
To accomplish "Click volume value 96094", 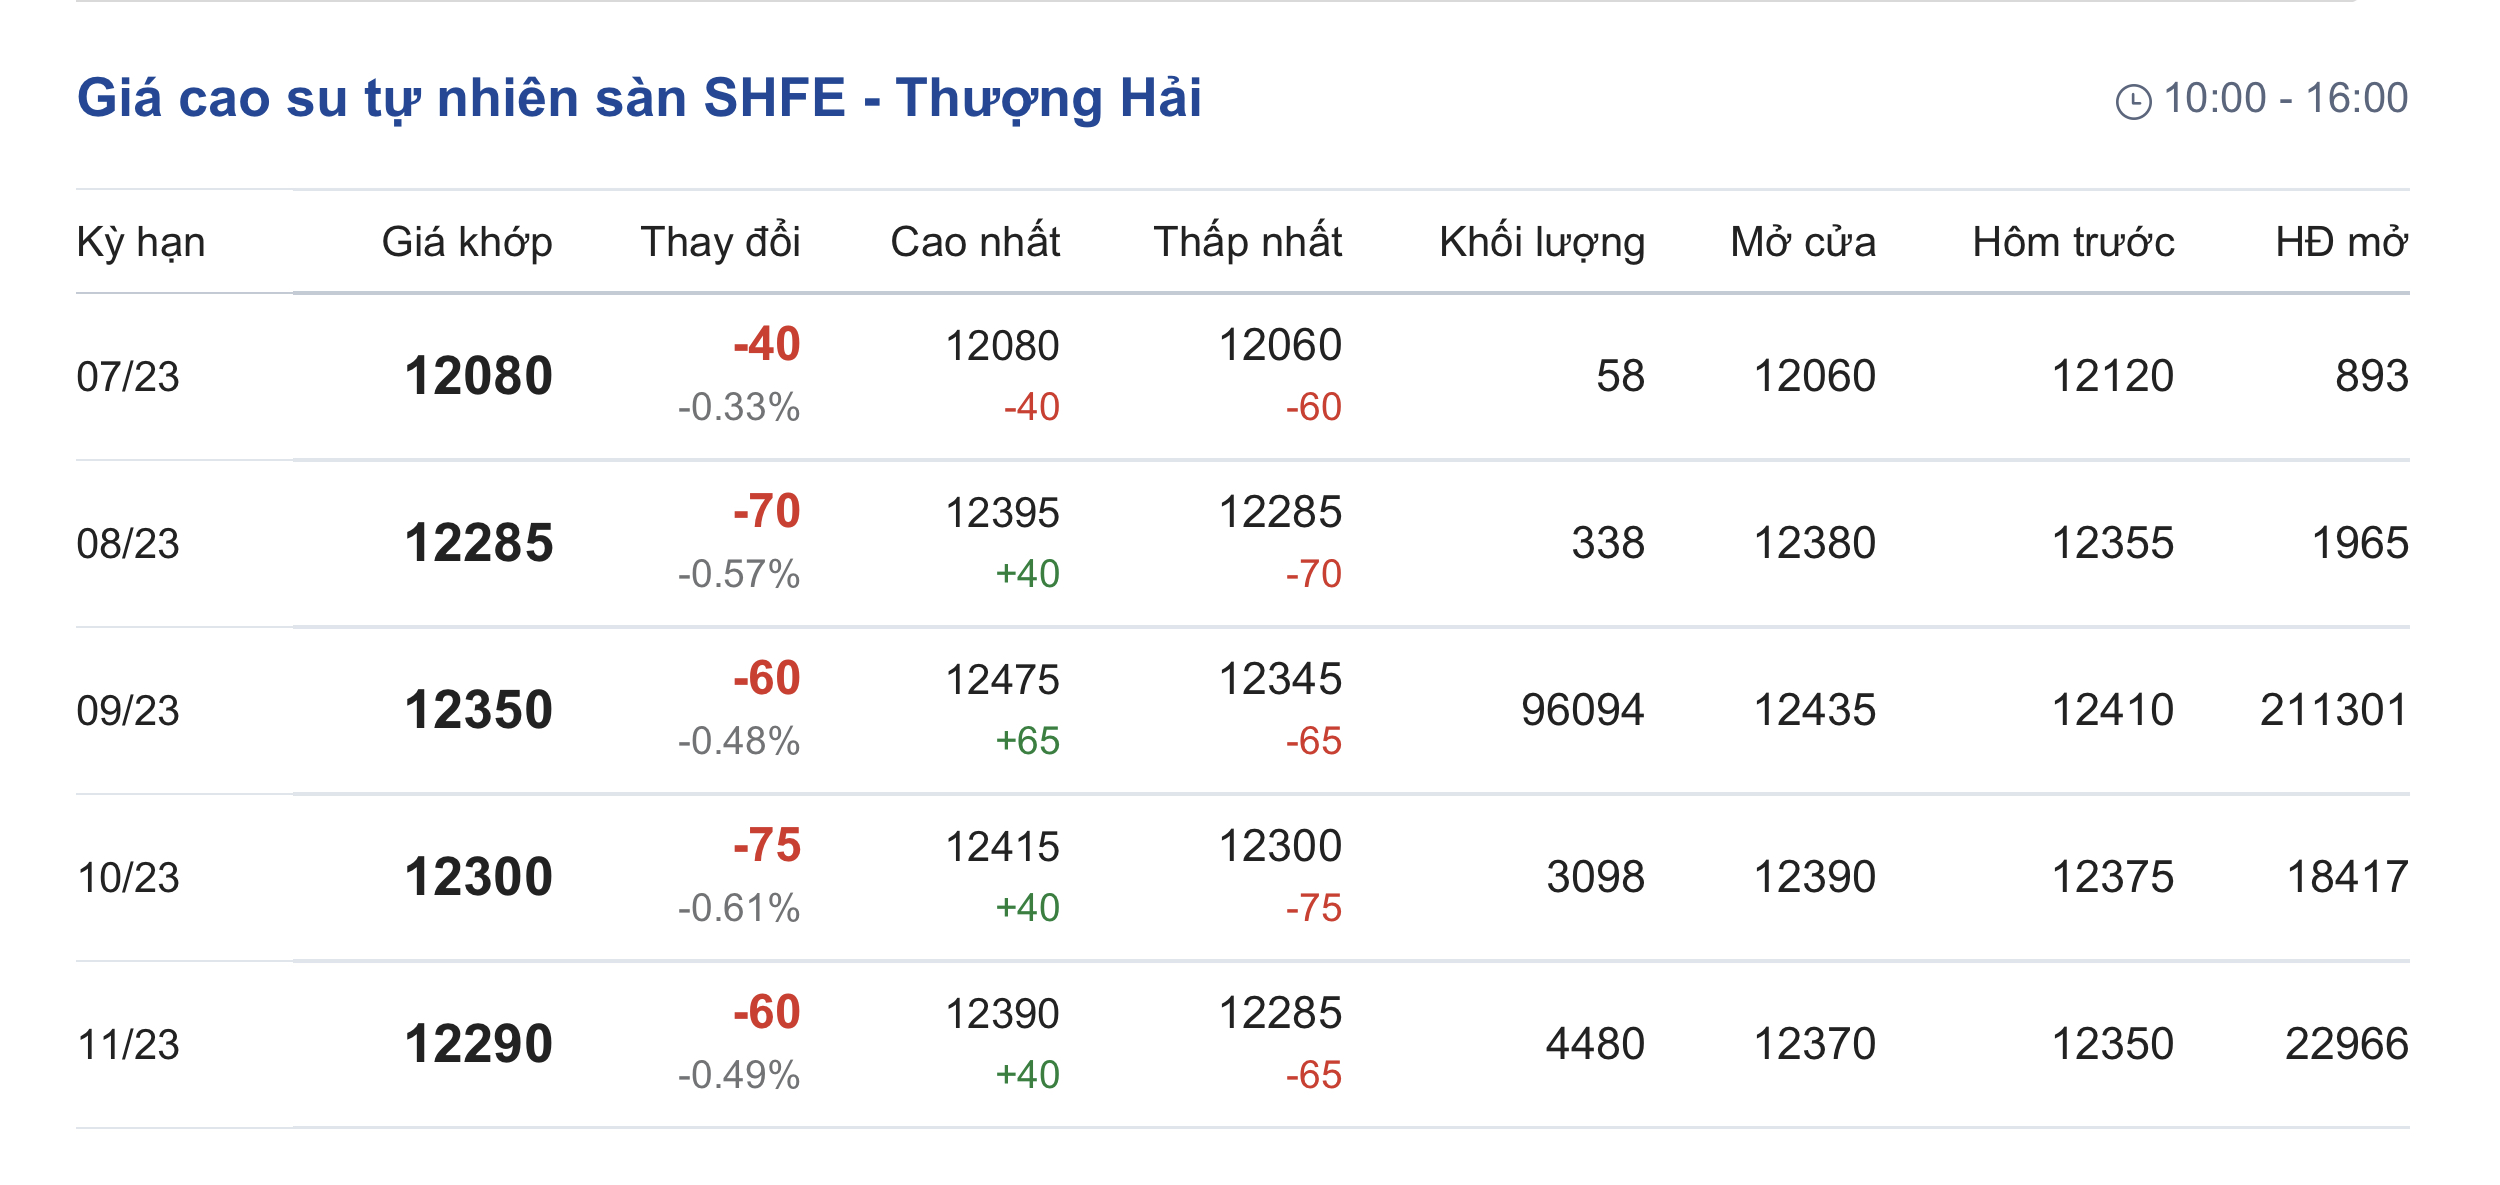I will (1582, 710).
